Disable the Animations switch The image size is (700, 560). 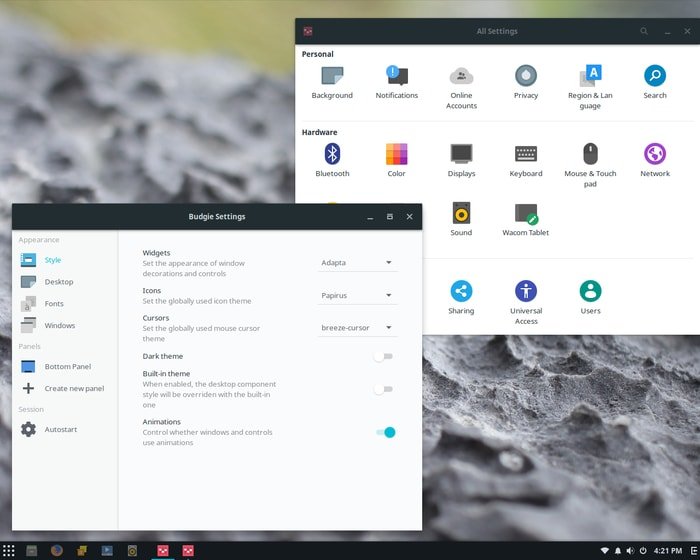point(386,432)
